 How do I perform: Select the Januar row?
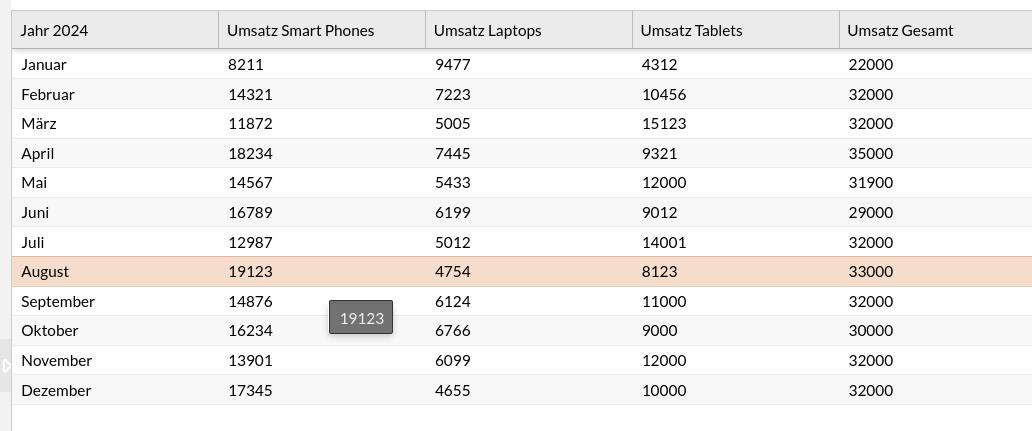point(44,65)
